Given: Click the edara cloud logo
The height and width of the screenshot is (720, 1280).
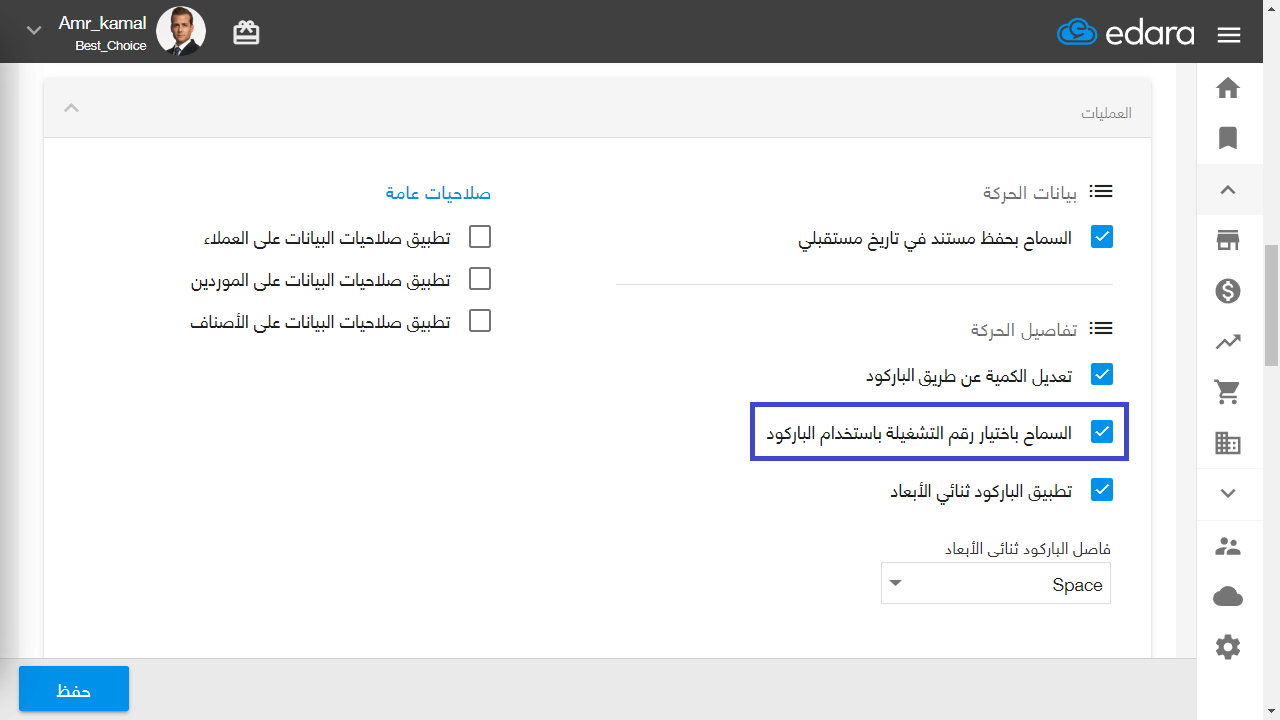Looking at the screenshot, I should [1126, 33].
